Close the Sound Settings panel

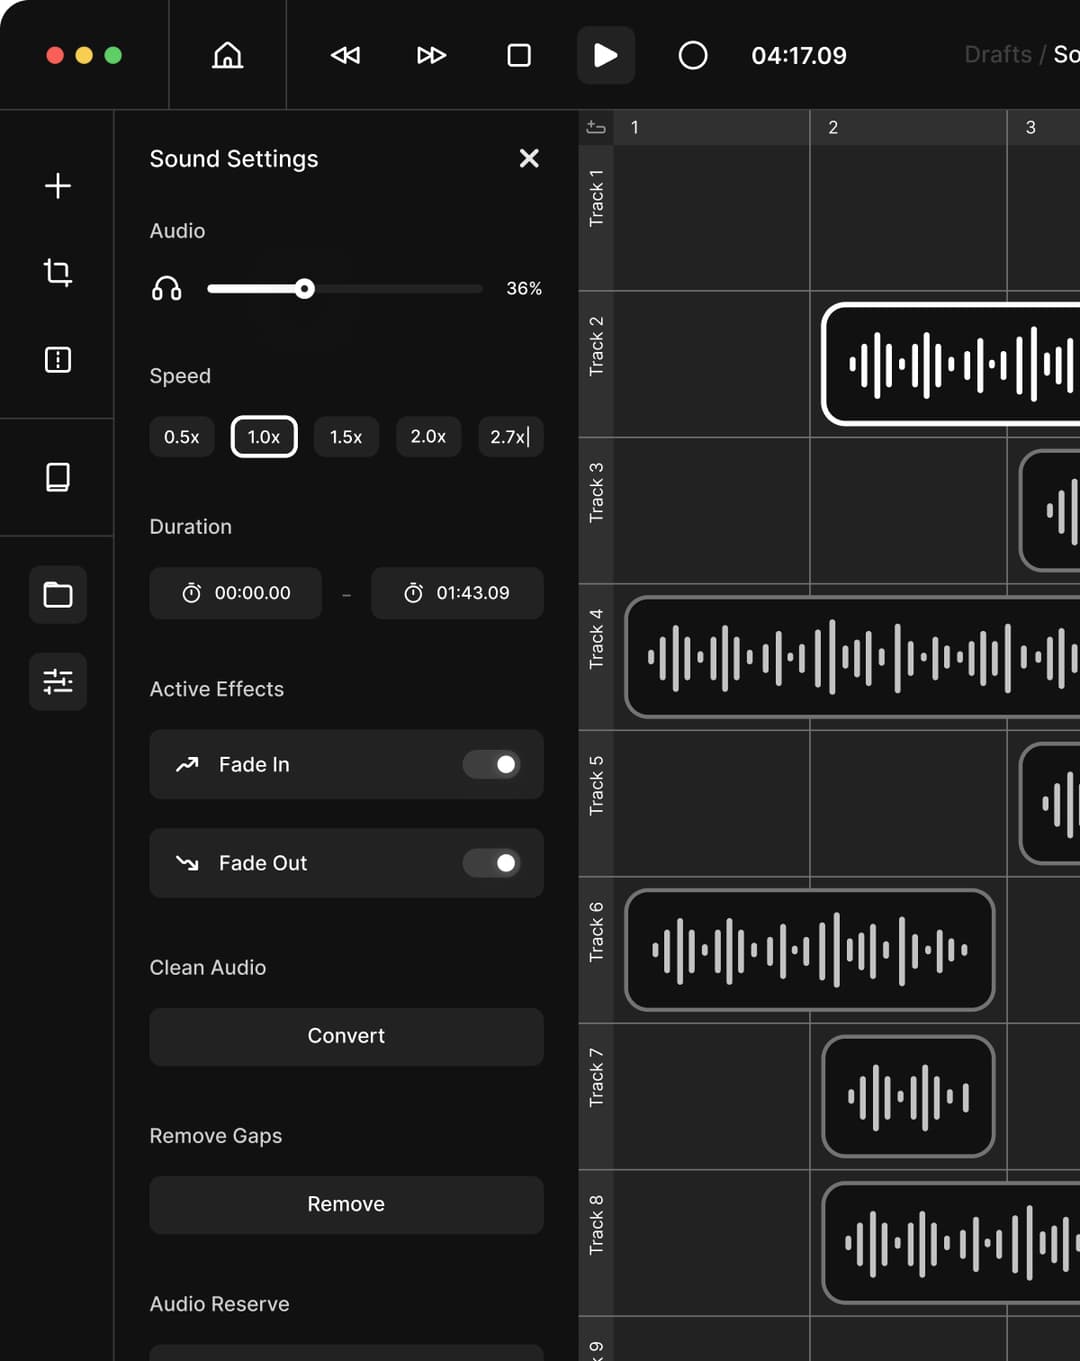coord(529,158)
